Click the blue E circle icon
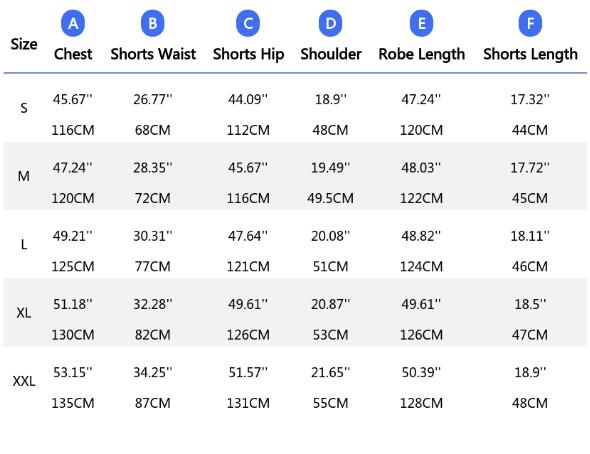The image size is (590, 454). tap(421, 23)
